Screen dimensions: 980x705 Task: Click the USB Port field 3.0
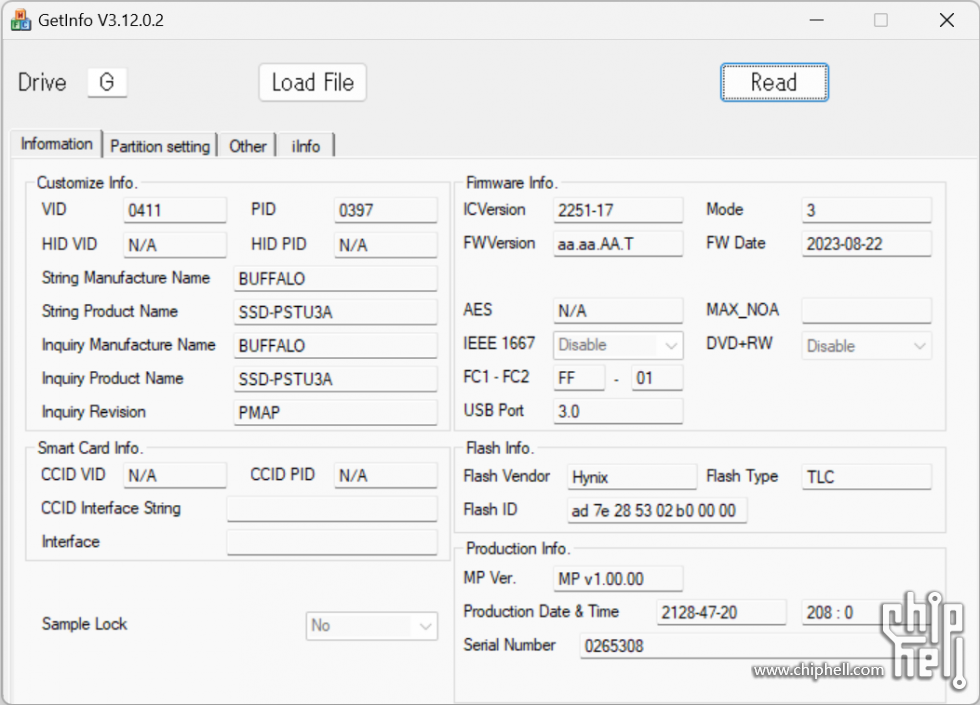[618, 411]
